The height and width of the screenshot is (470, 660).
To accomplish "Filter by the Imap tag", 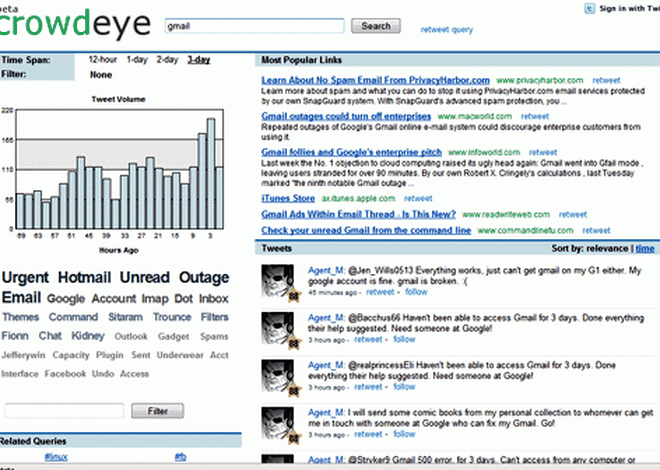I will click(x=155, y=299).
